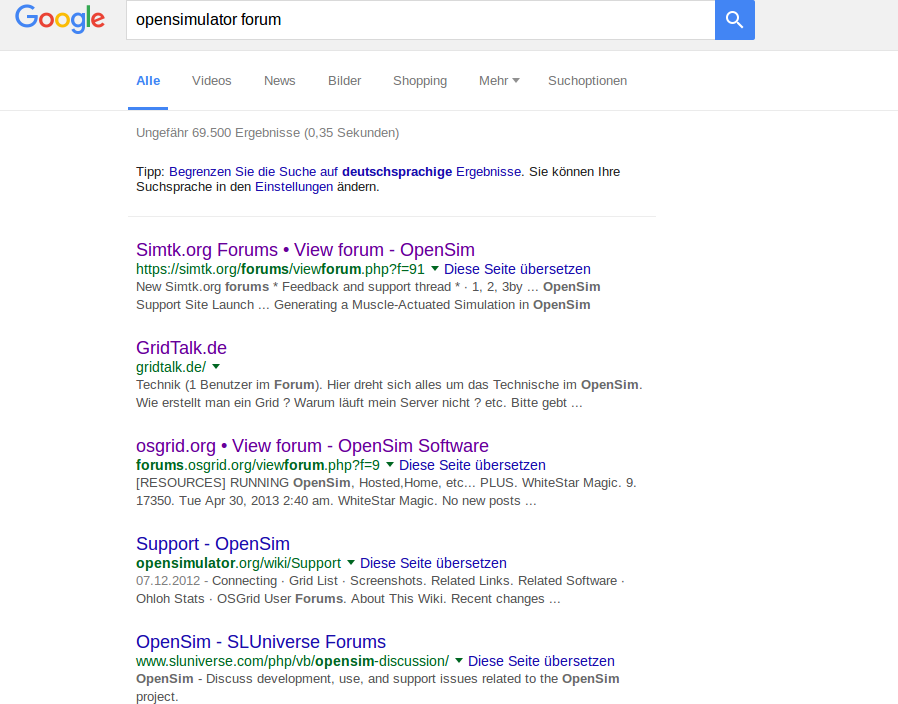Screen dimensions: 898x704
Task: Click the blue magnifier search button
Action: 735,19
